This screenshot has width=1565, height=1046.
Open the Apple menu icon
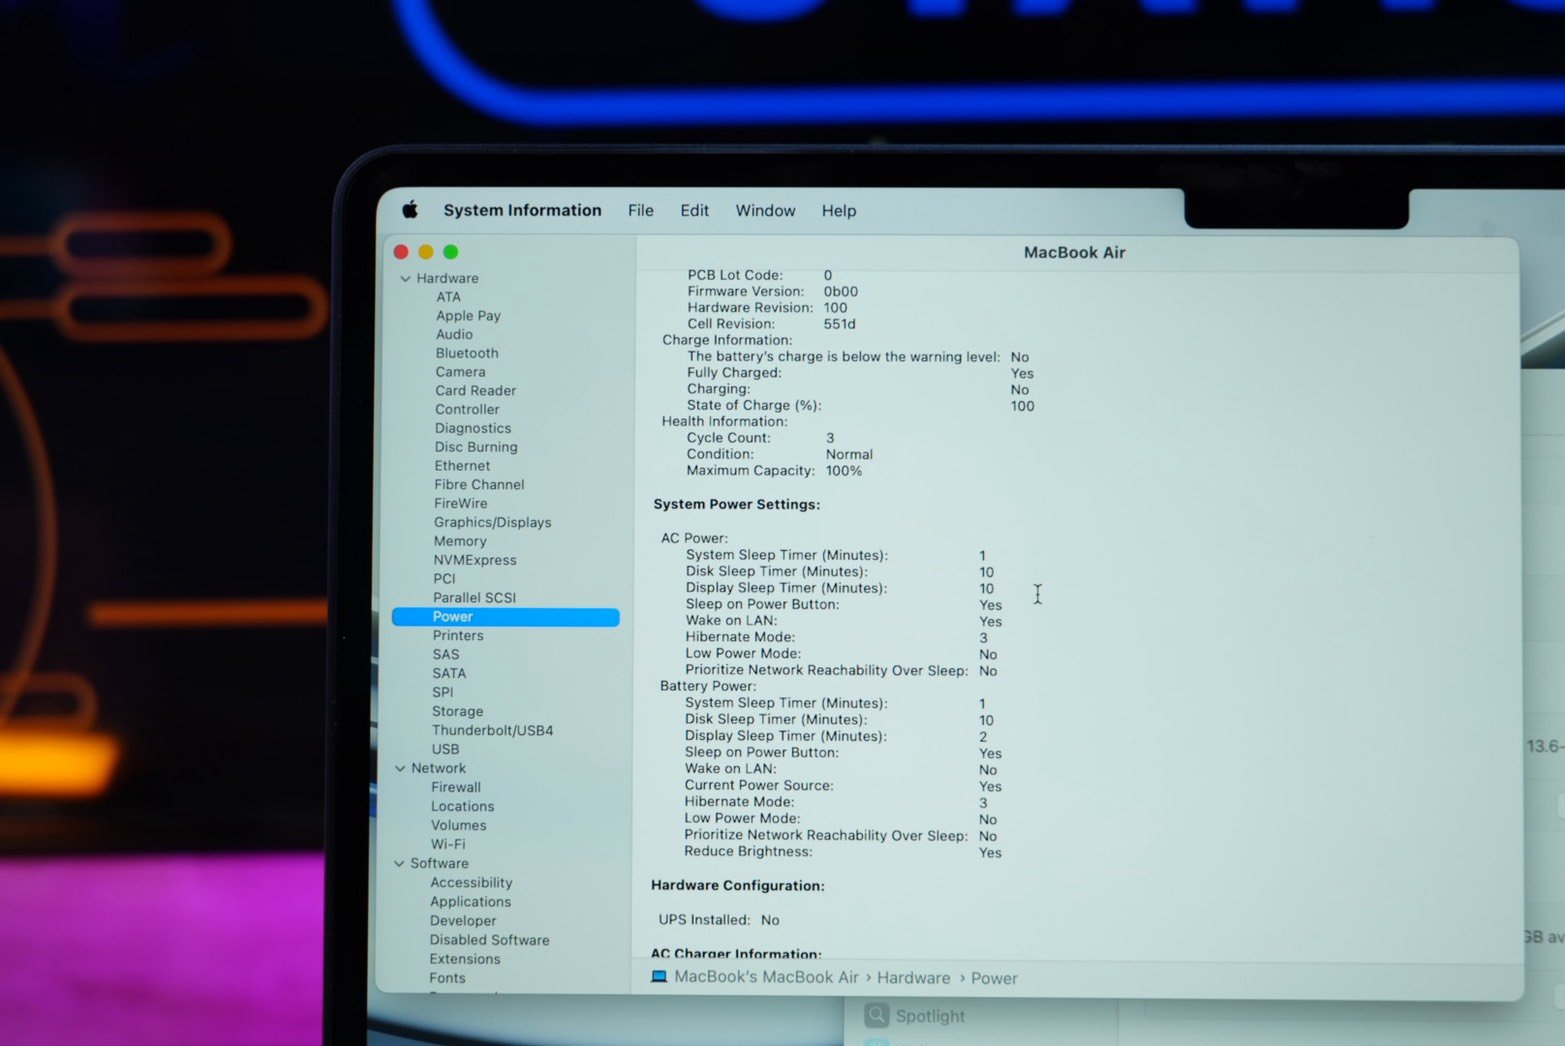(x=410, y=210)
